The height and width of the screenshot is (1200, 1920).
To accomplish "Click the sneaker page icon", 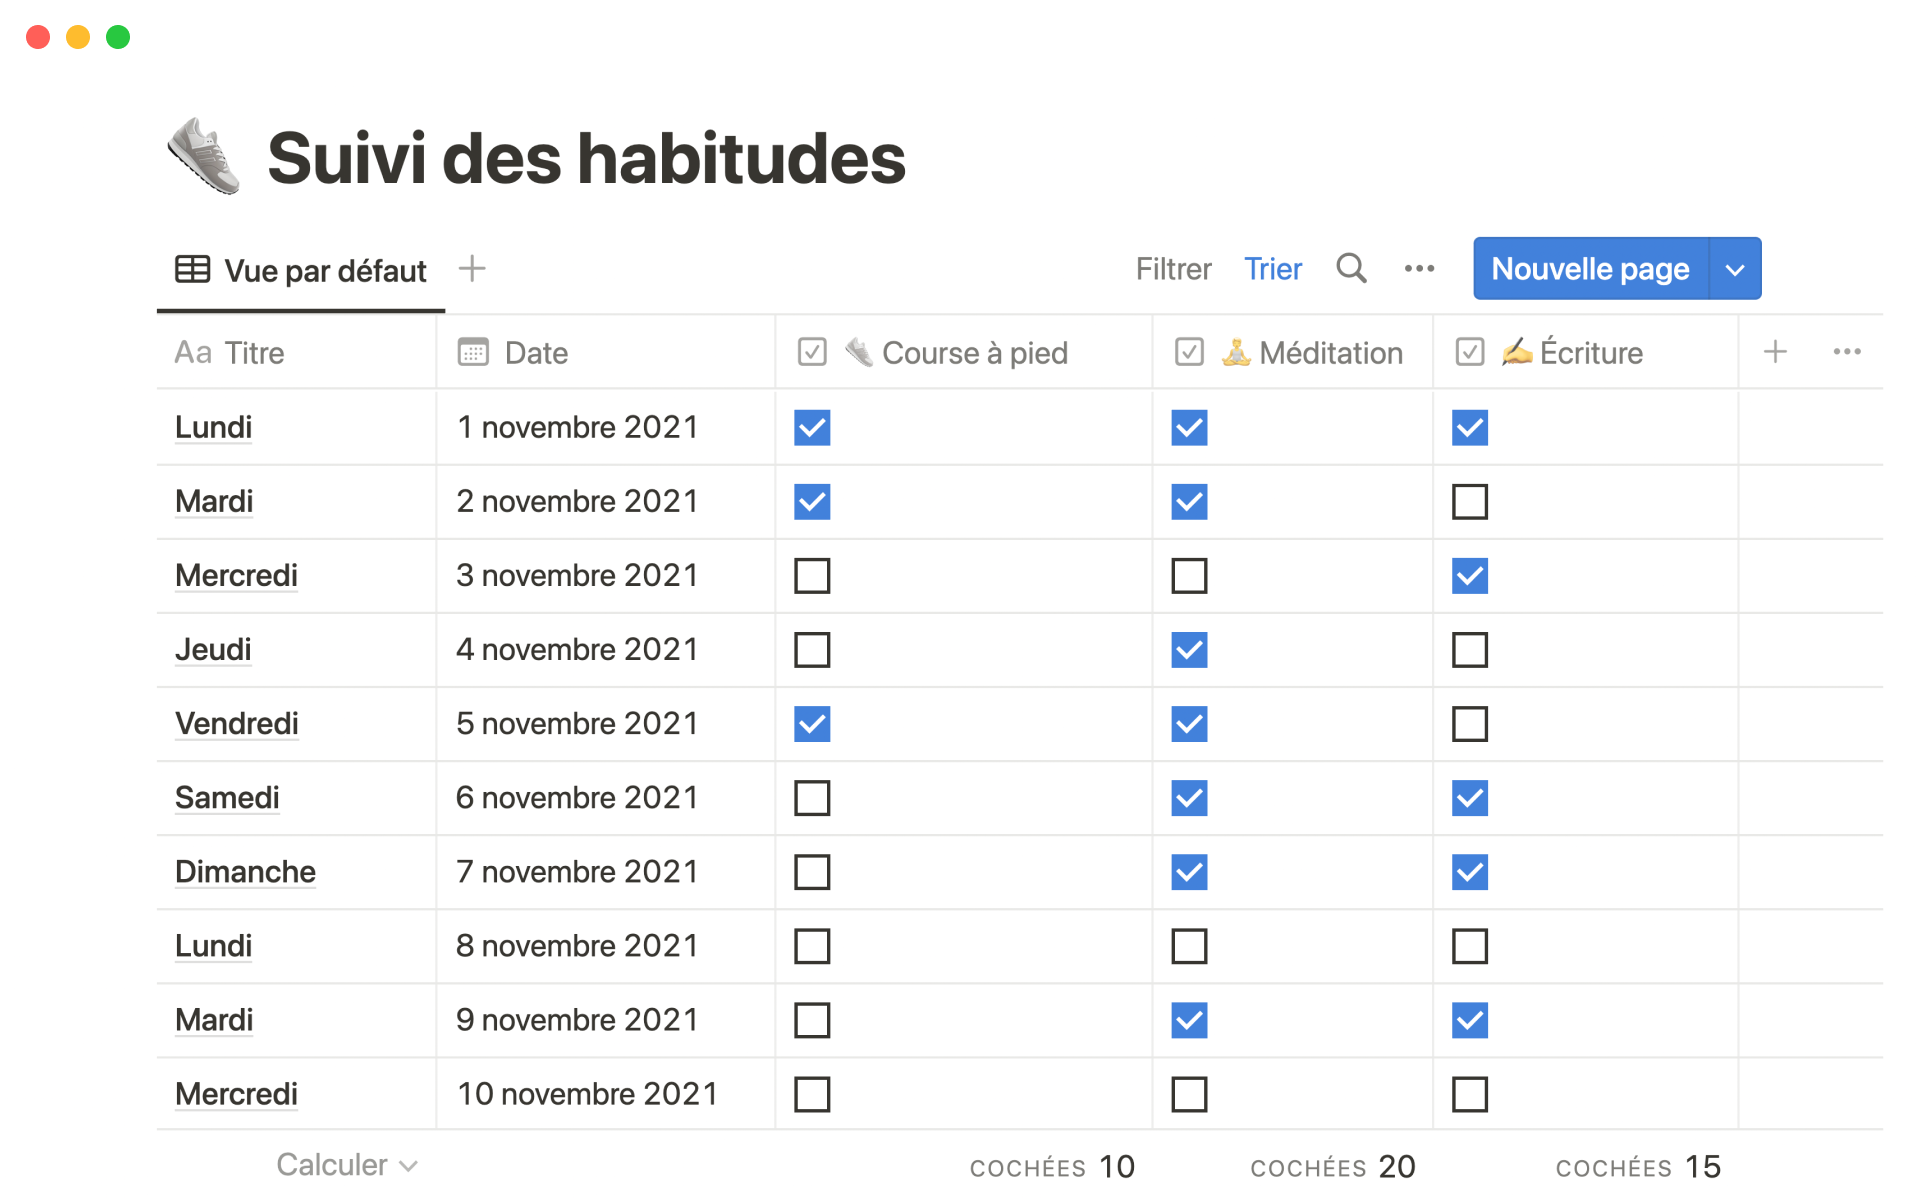I will (204, 157).
